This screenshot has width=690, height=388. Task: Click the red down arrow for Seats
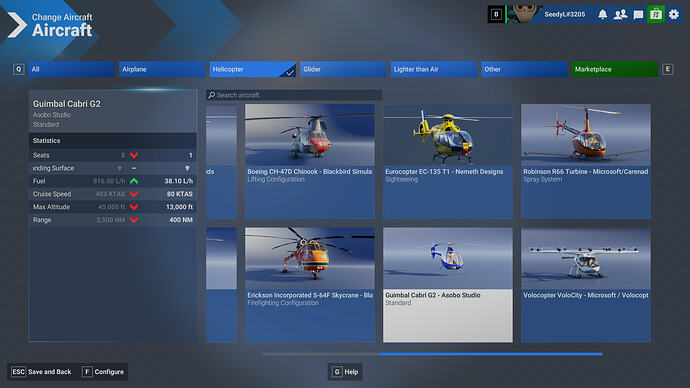(134, 155)
